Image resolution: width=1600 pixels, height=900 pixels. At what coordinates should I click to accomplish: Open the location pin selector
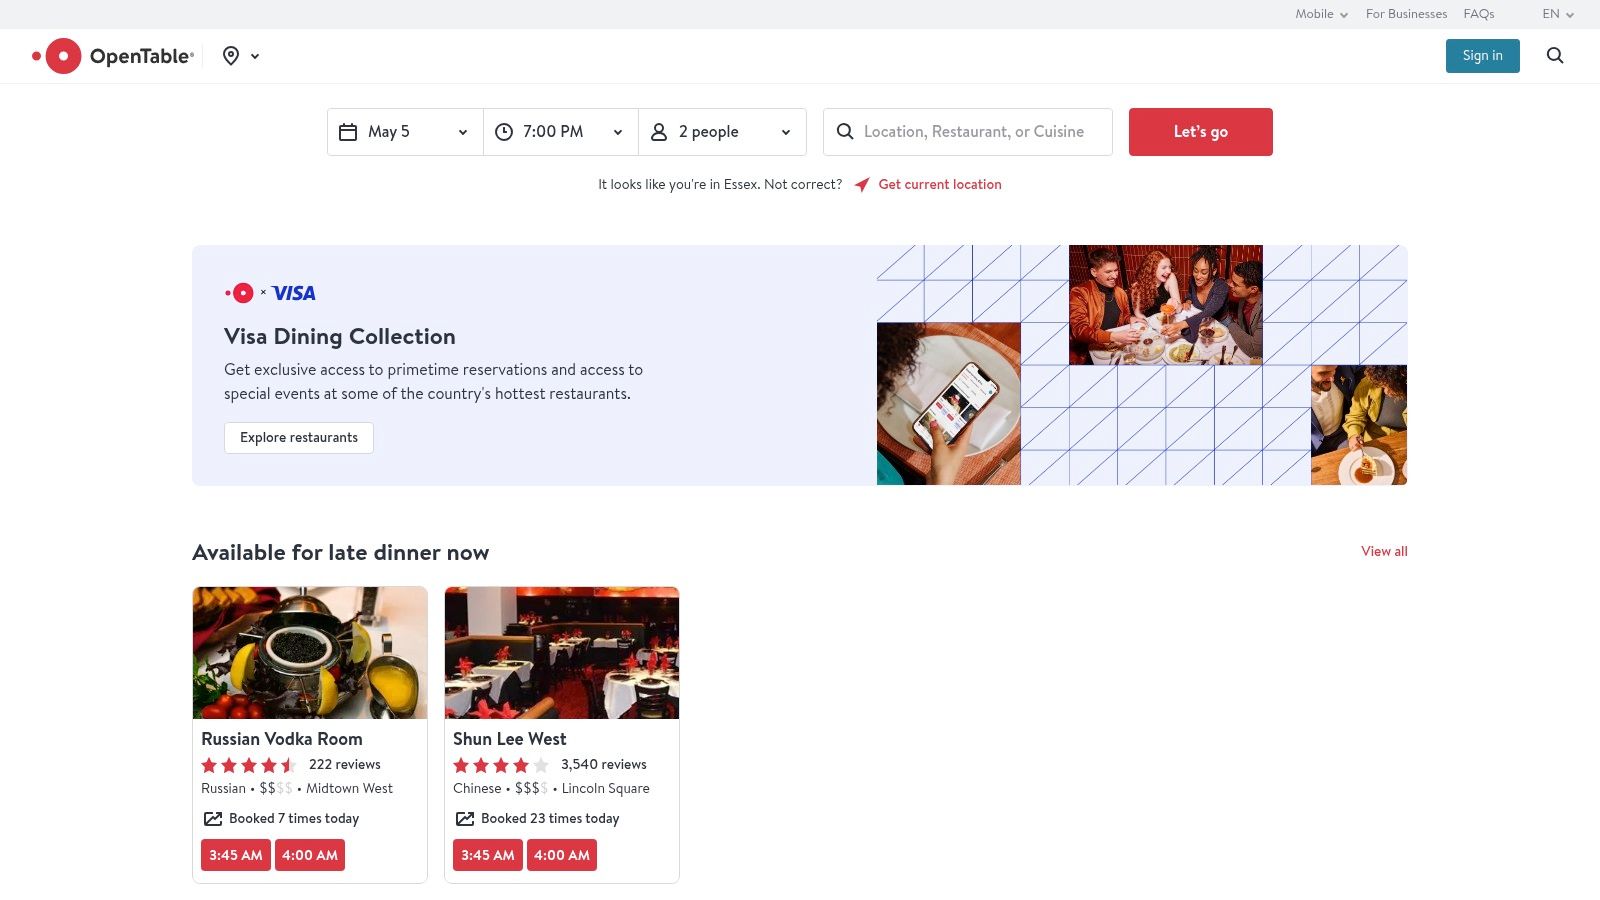(231, 56)
